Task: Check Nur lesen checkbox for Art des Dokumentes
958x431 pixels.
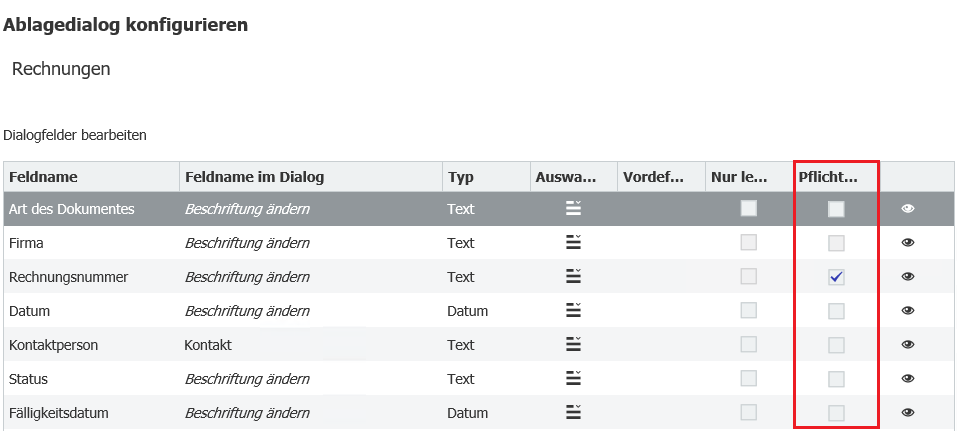Action: (748, 208)
